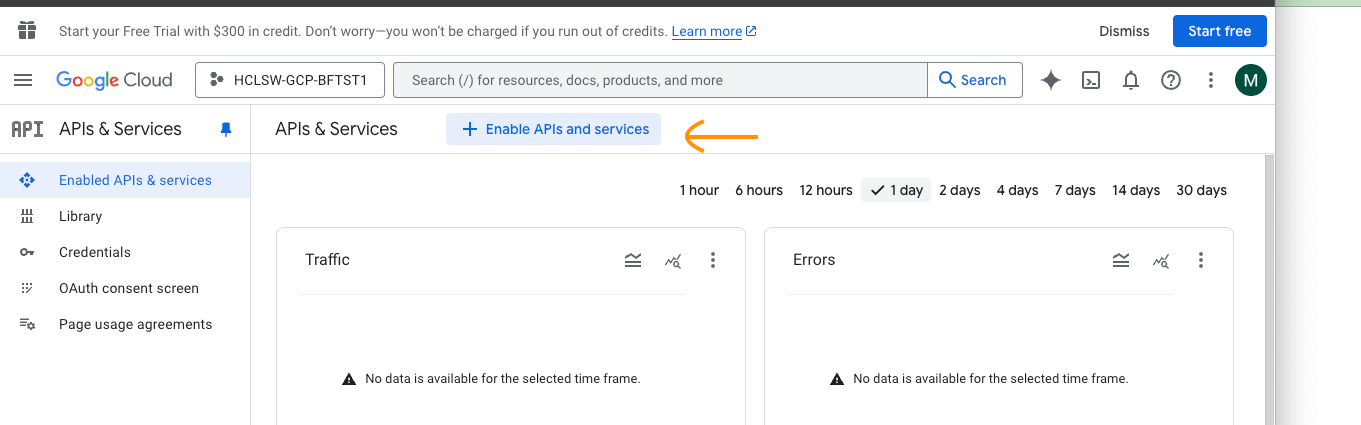
Task: Select the 7 days time range
Action: point(1075,190)
